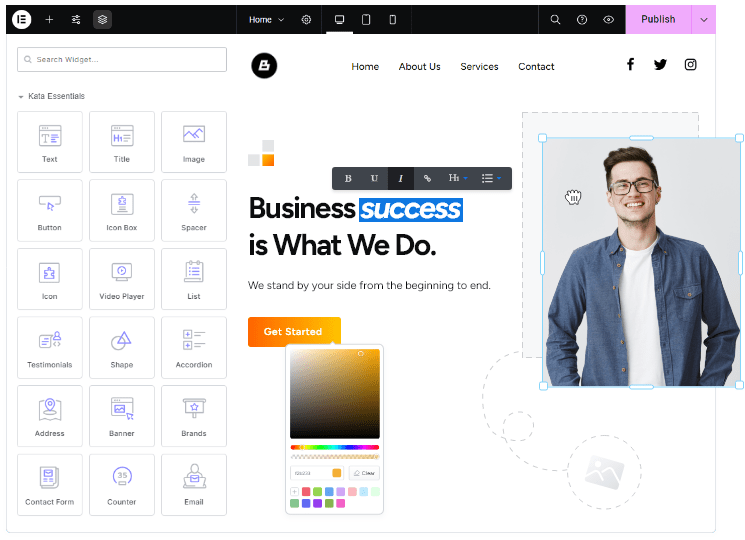745x540 pixels.
Task: Open page settings gear icon
Action: tap(306, 19)
